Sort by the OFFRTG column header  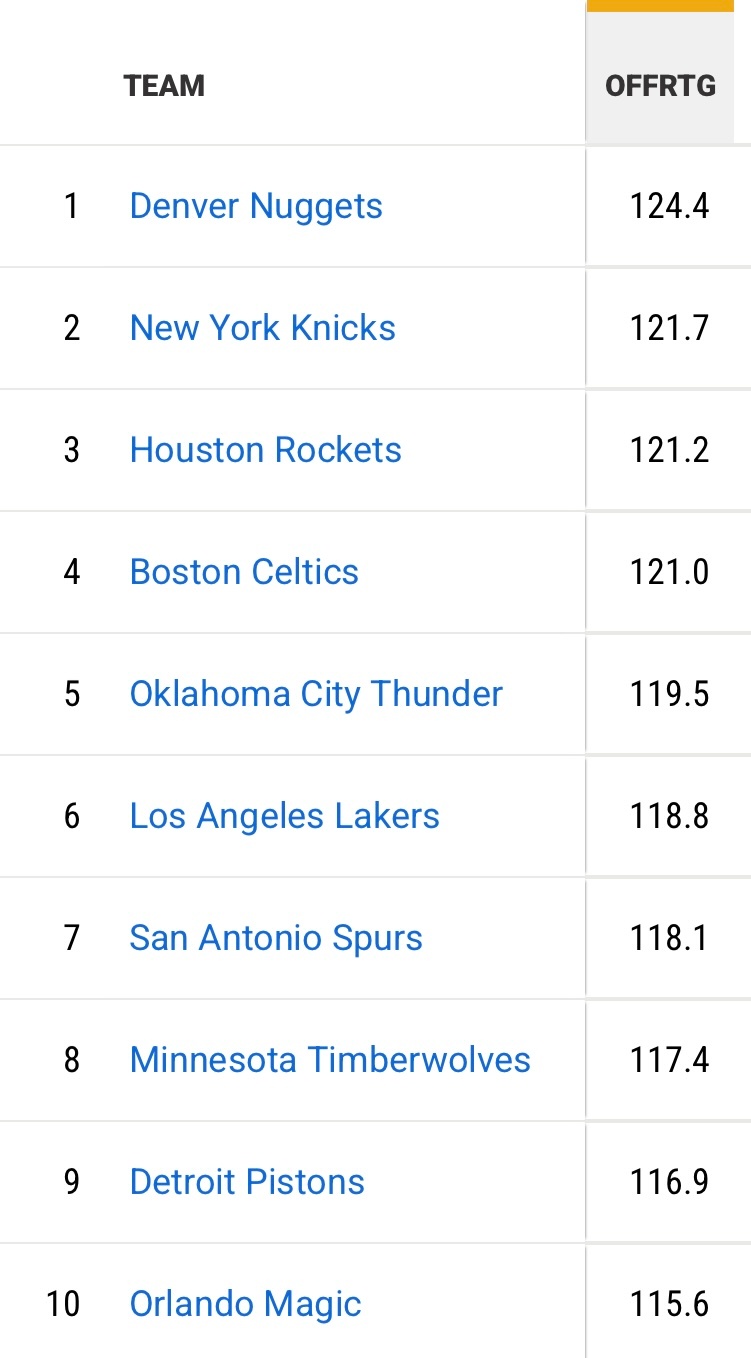(x=660, y=86)
